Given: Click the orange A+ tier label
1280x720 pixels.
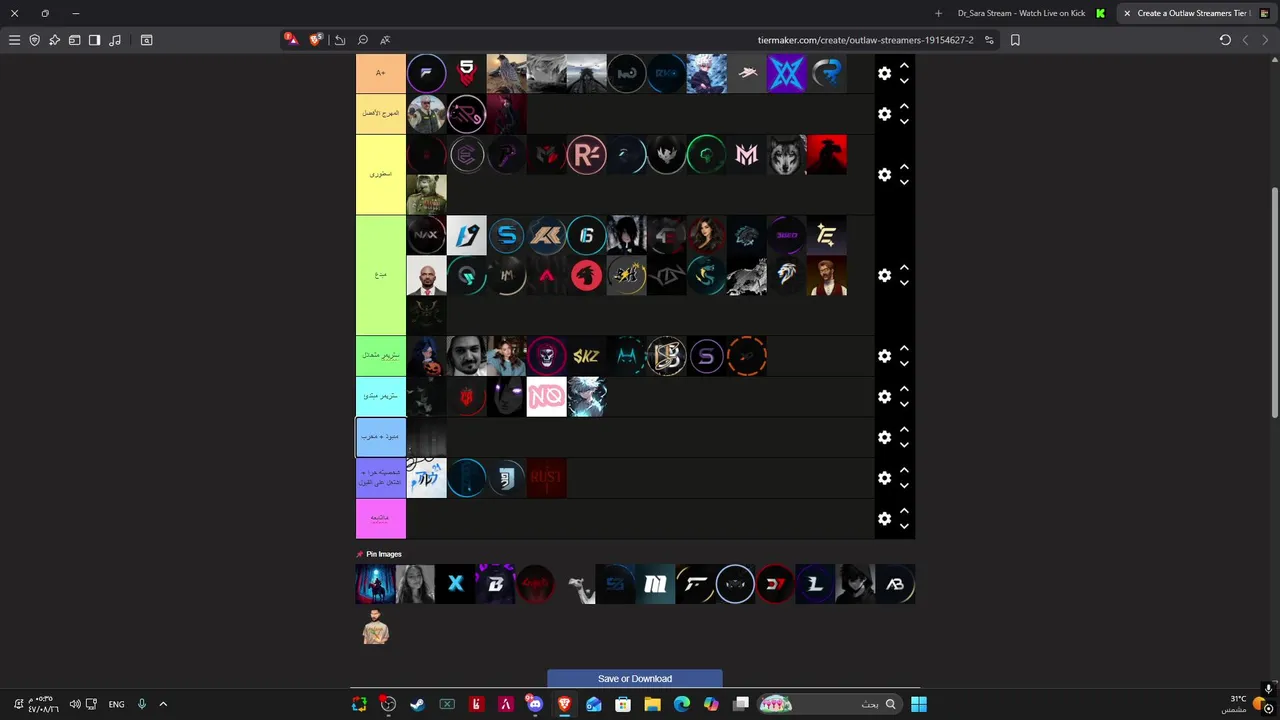Looking at the screenshot, I should coord(381,73).
